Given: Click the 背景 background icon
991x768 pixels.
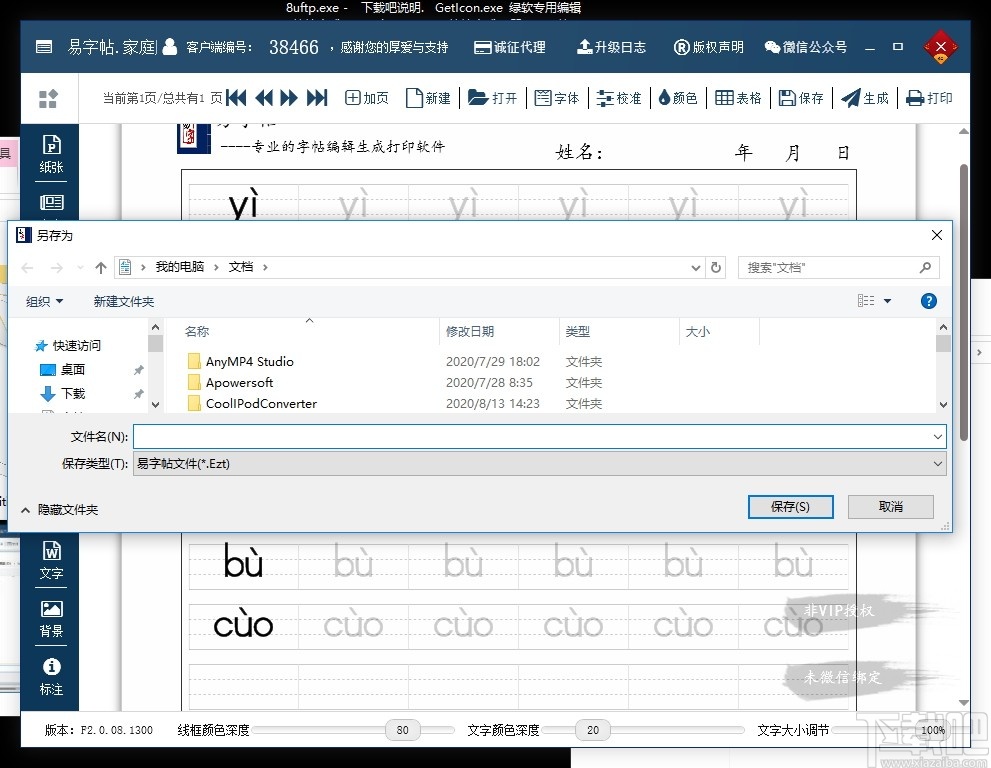Looking at the screenshot, I should (x=50, y=617).
